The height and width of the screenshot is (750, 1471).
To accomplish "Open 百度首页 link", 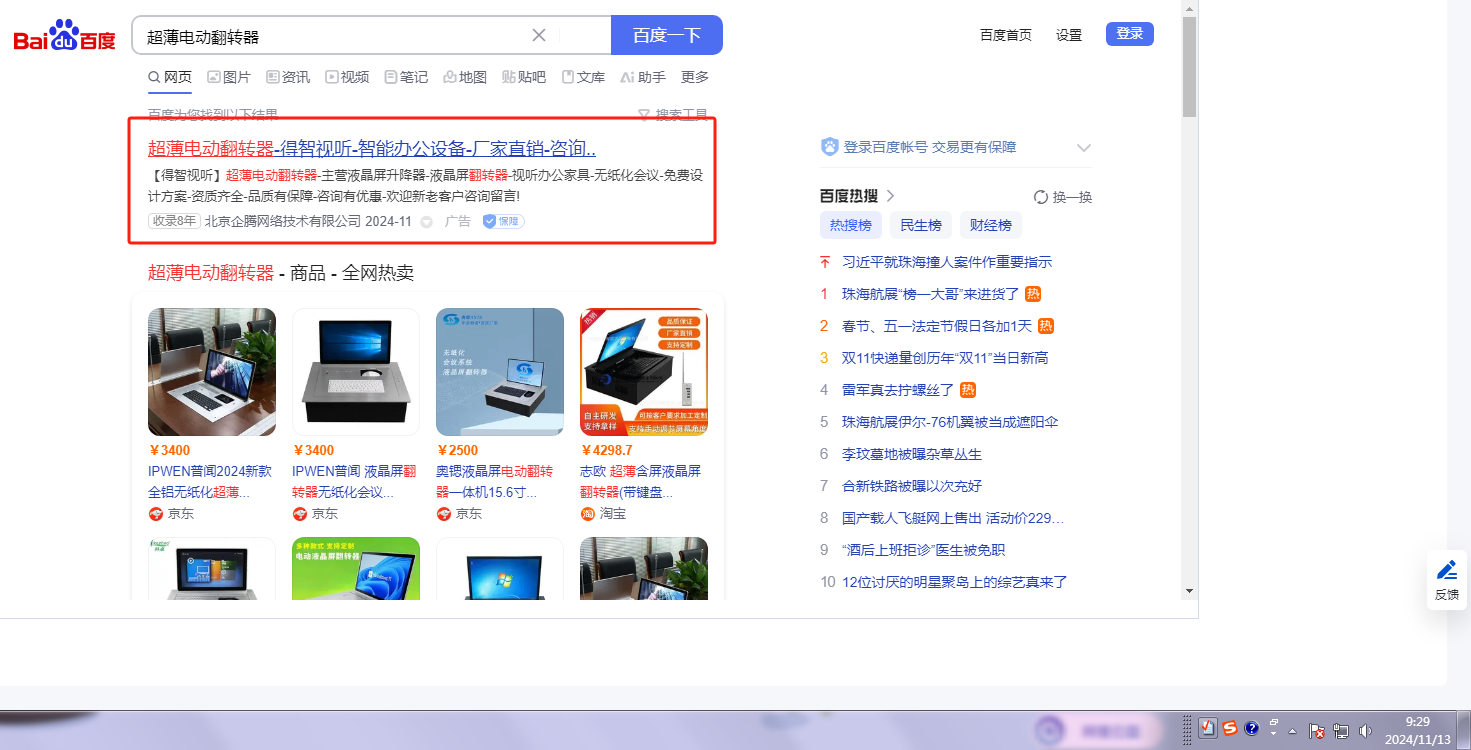I will point(1006,35).
